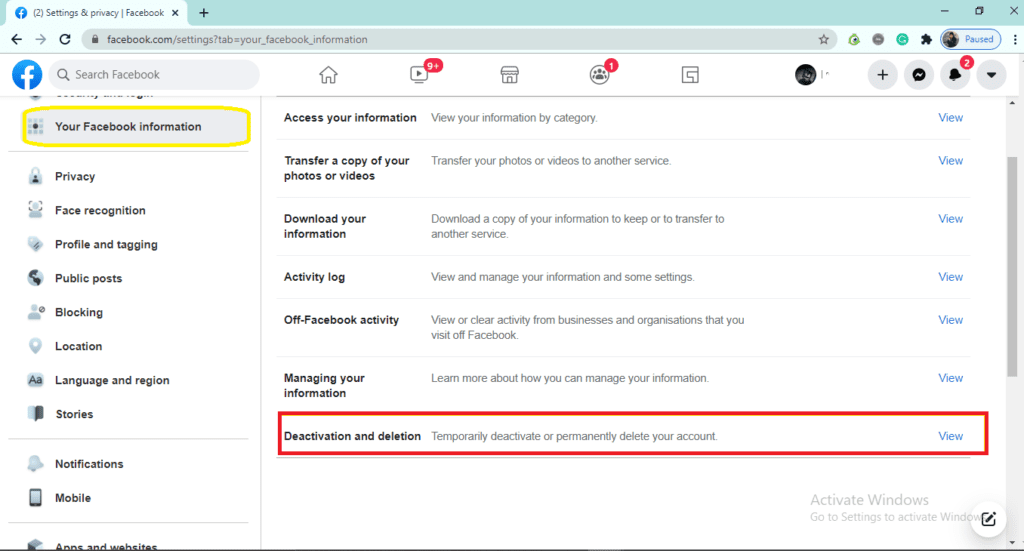This screenshot has width=1024, height=551.
Task: Open Blocking settings in sidebar
Action: (x=79, y=313)
